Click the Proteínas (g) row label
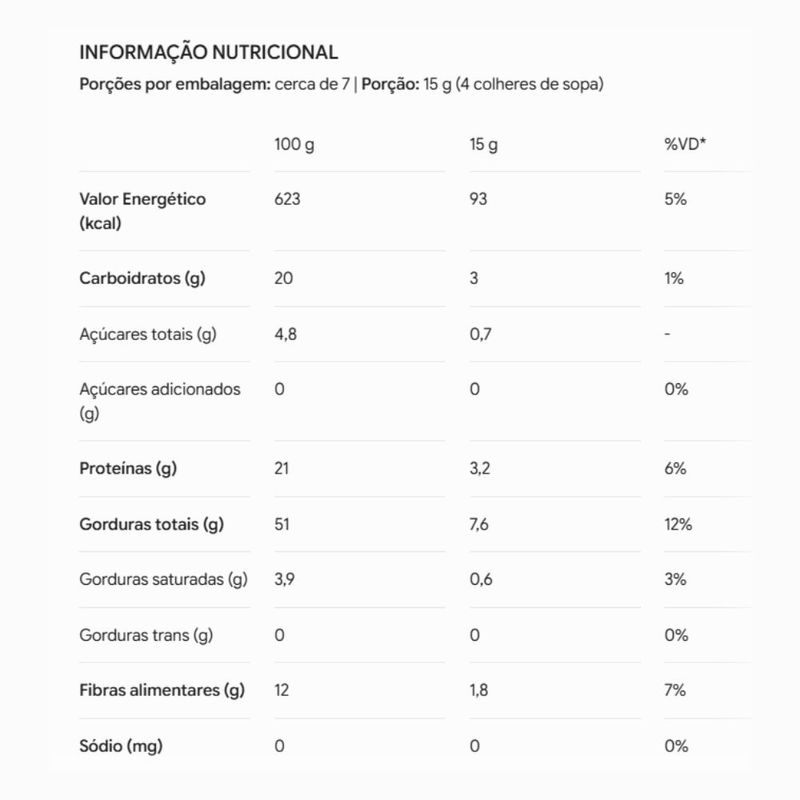 point(128,468)
